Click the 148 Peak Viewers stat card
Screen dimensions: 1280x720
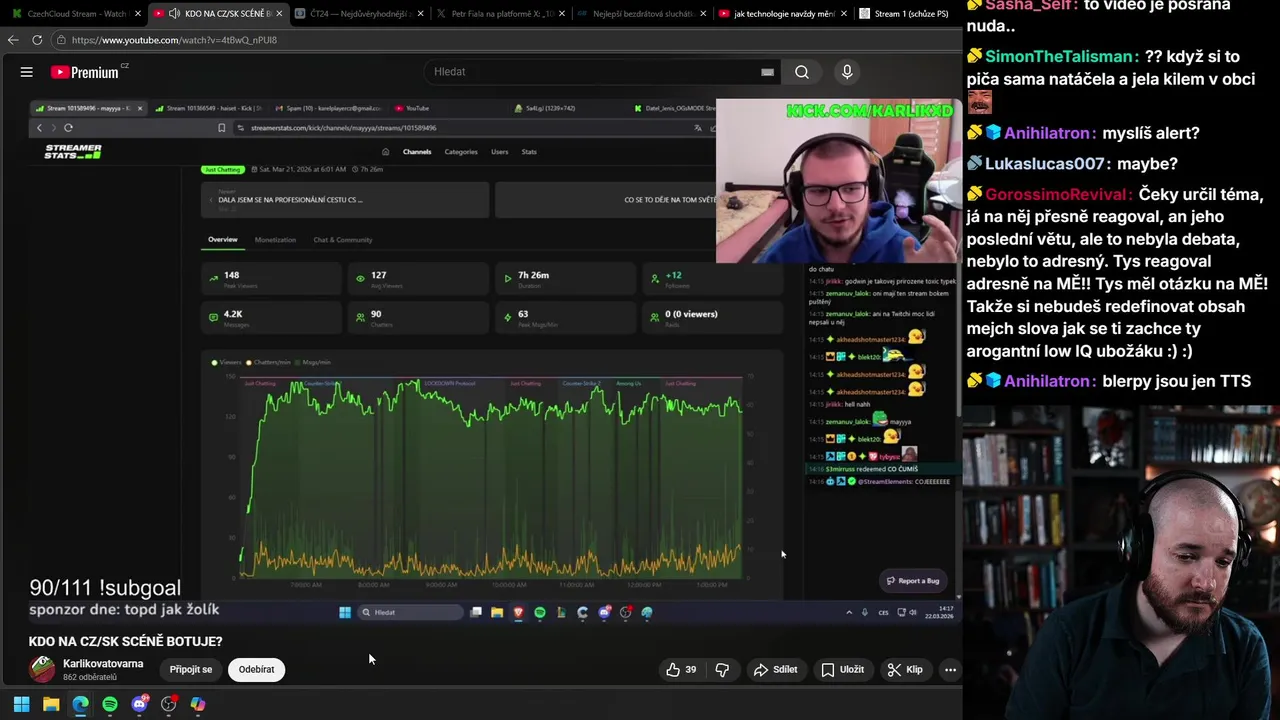click(271, 279)
